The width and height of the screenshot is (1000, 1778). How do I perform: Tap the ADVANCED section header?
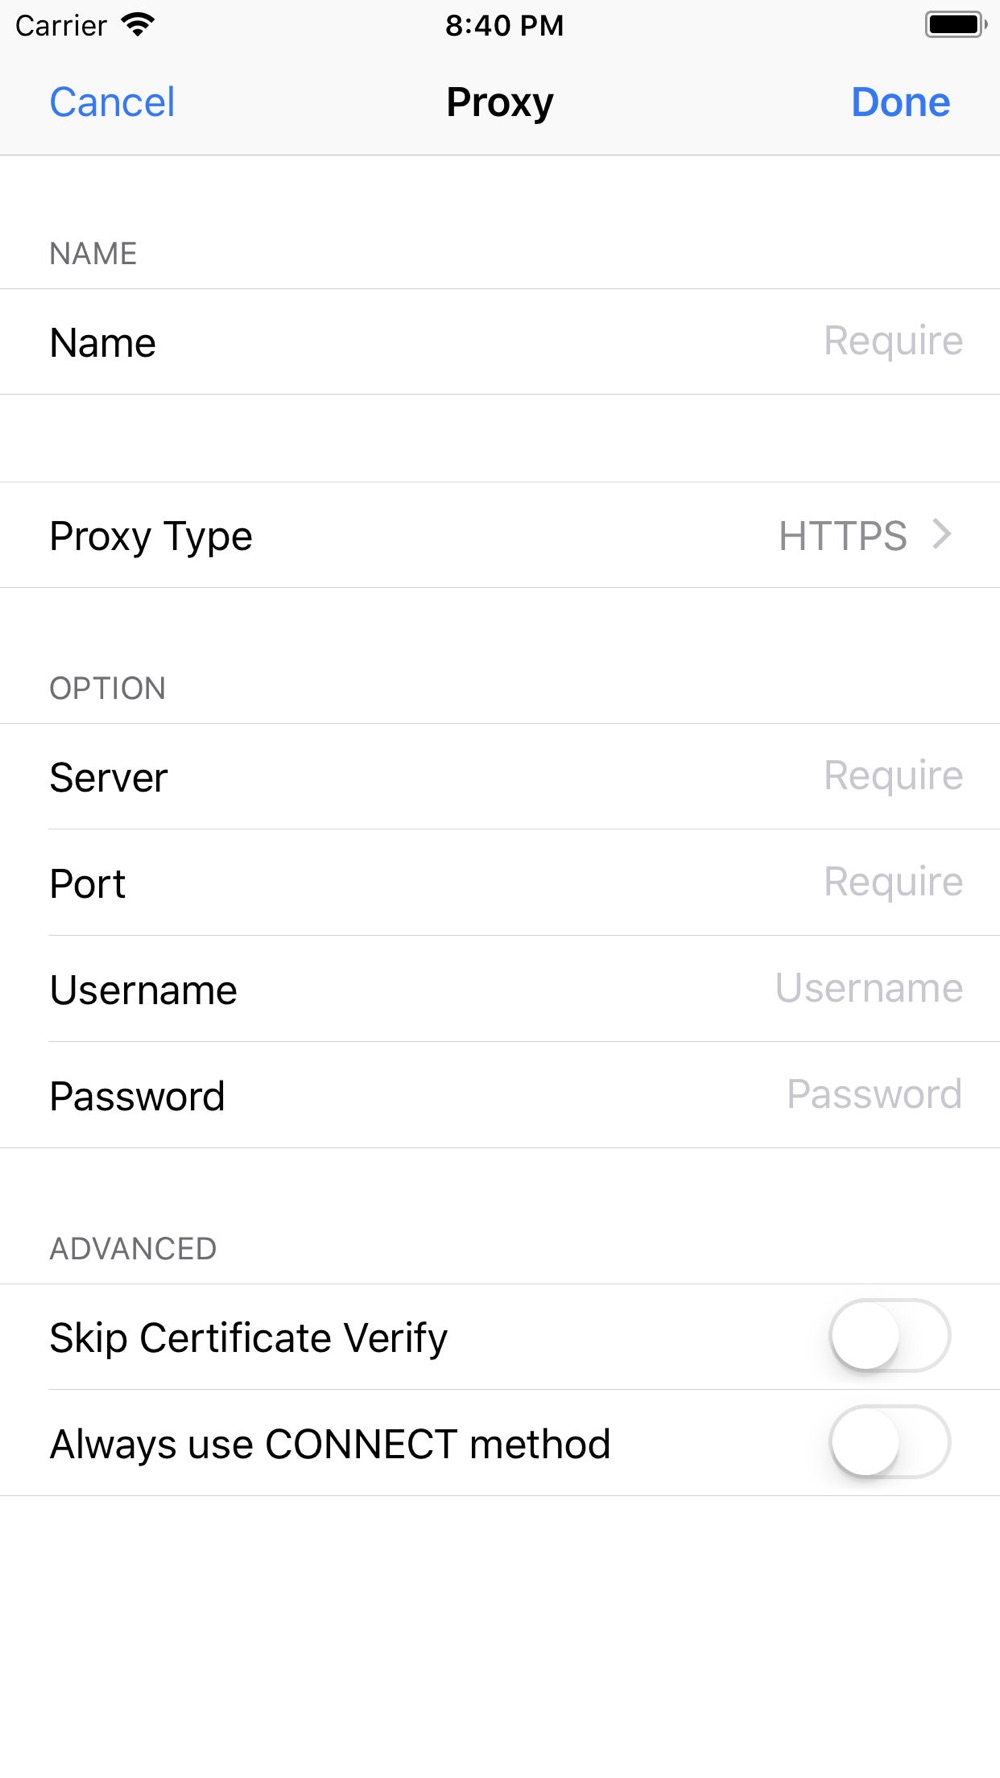(x=133, y=1248)
